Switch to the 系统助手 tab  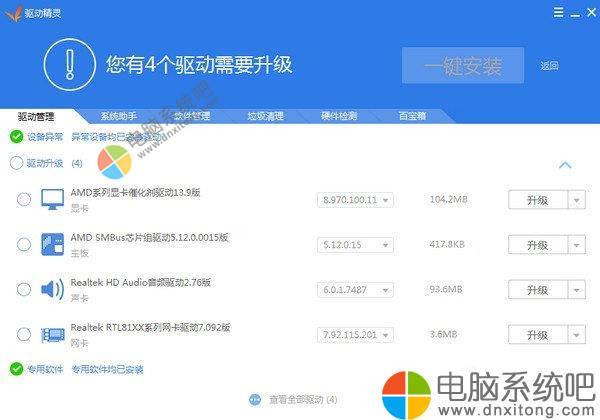[119, 116]
